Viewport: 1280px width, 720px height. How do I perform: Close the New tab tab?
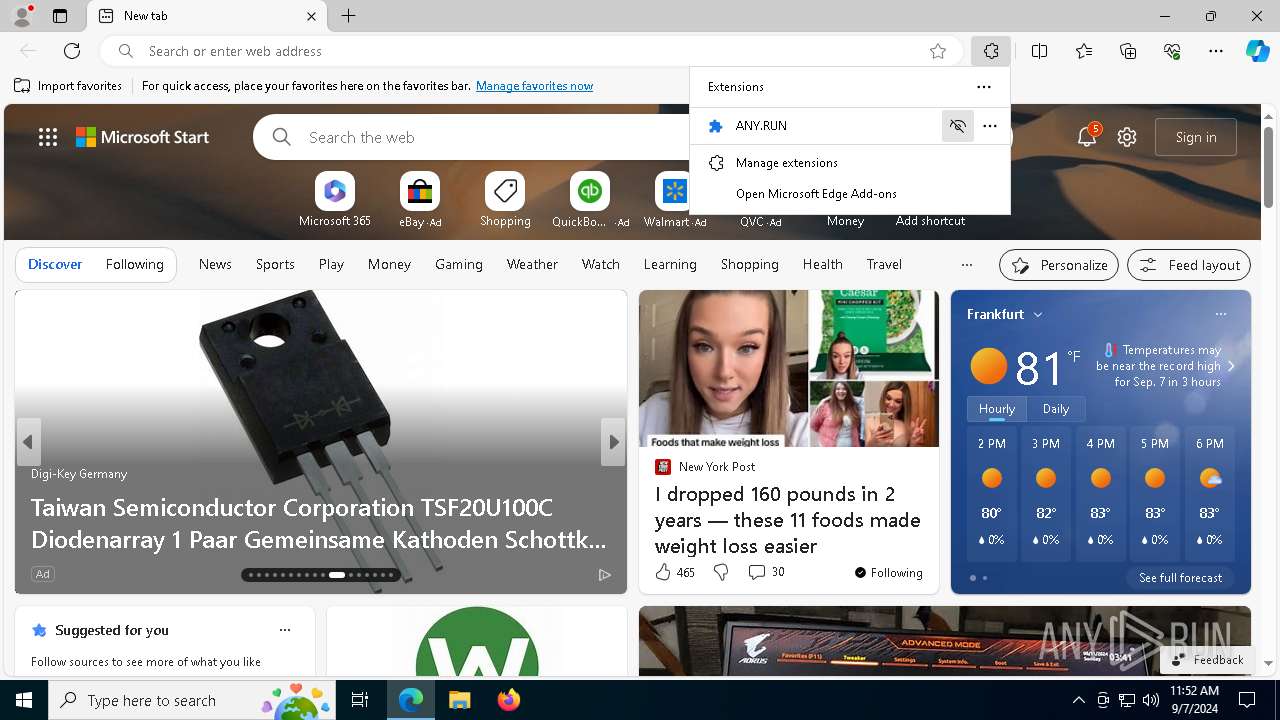pos(311,16)
